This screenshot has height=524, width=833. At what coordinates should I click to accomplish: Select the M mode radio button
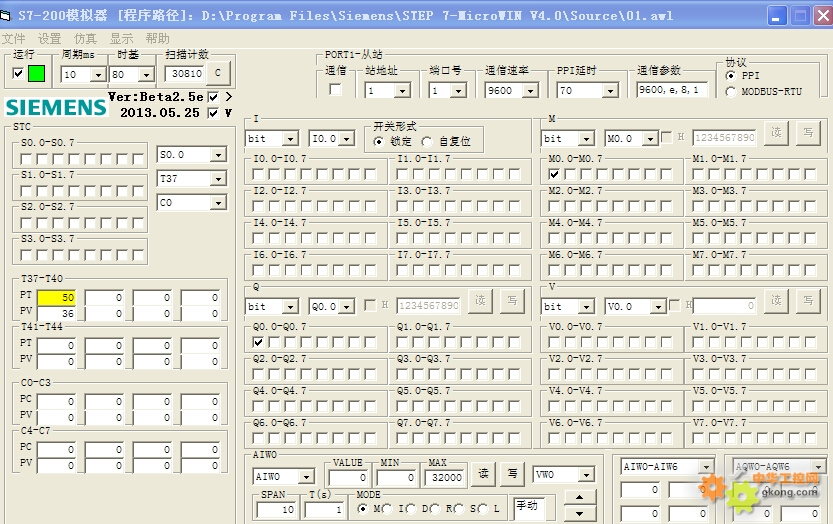[363, 509]
